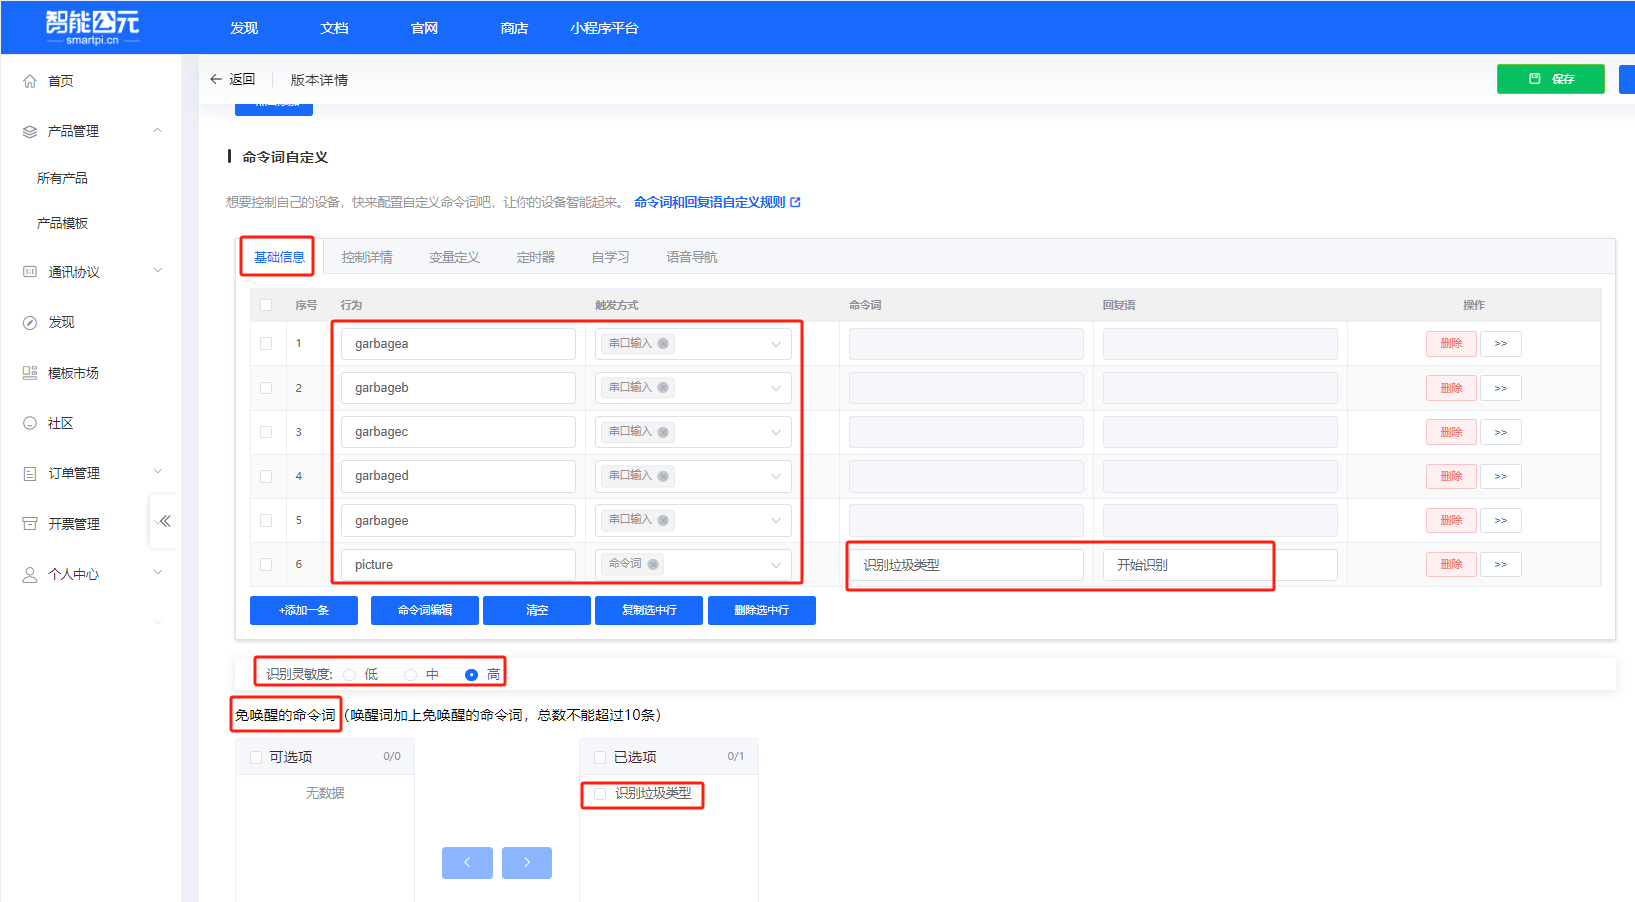Click the 社区 sidebar icon

30,423
